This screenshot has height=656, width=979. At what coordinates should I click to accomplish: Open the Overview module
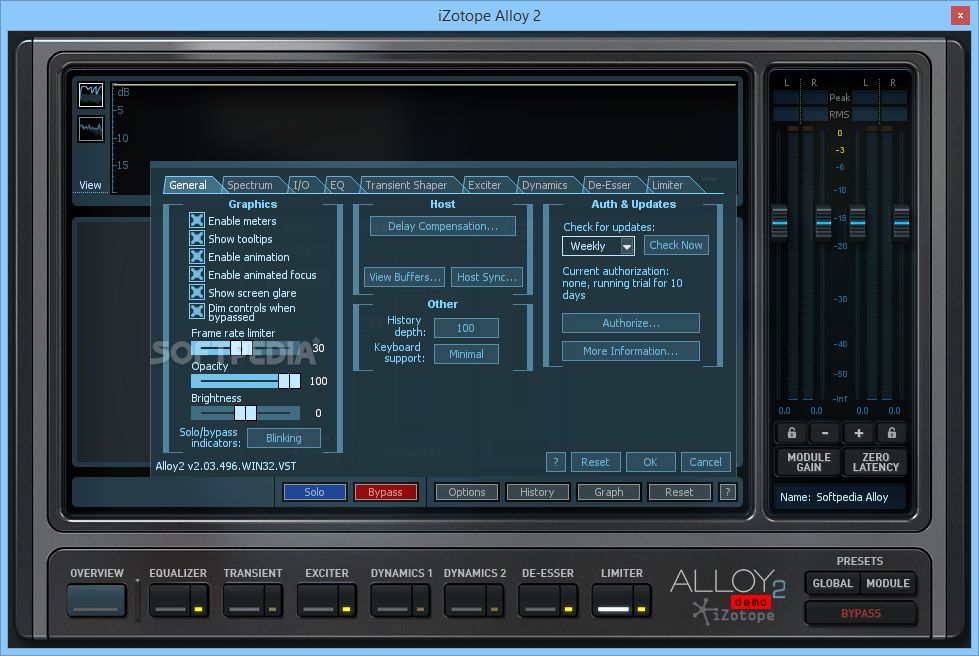[x=96, y=600]
